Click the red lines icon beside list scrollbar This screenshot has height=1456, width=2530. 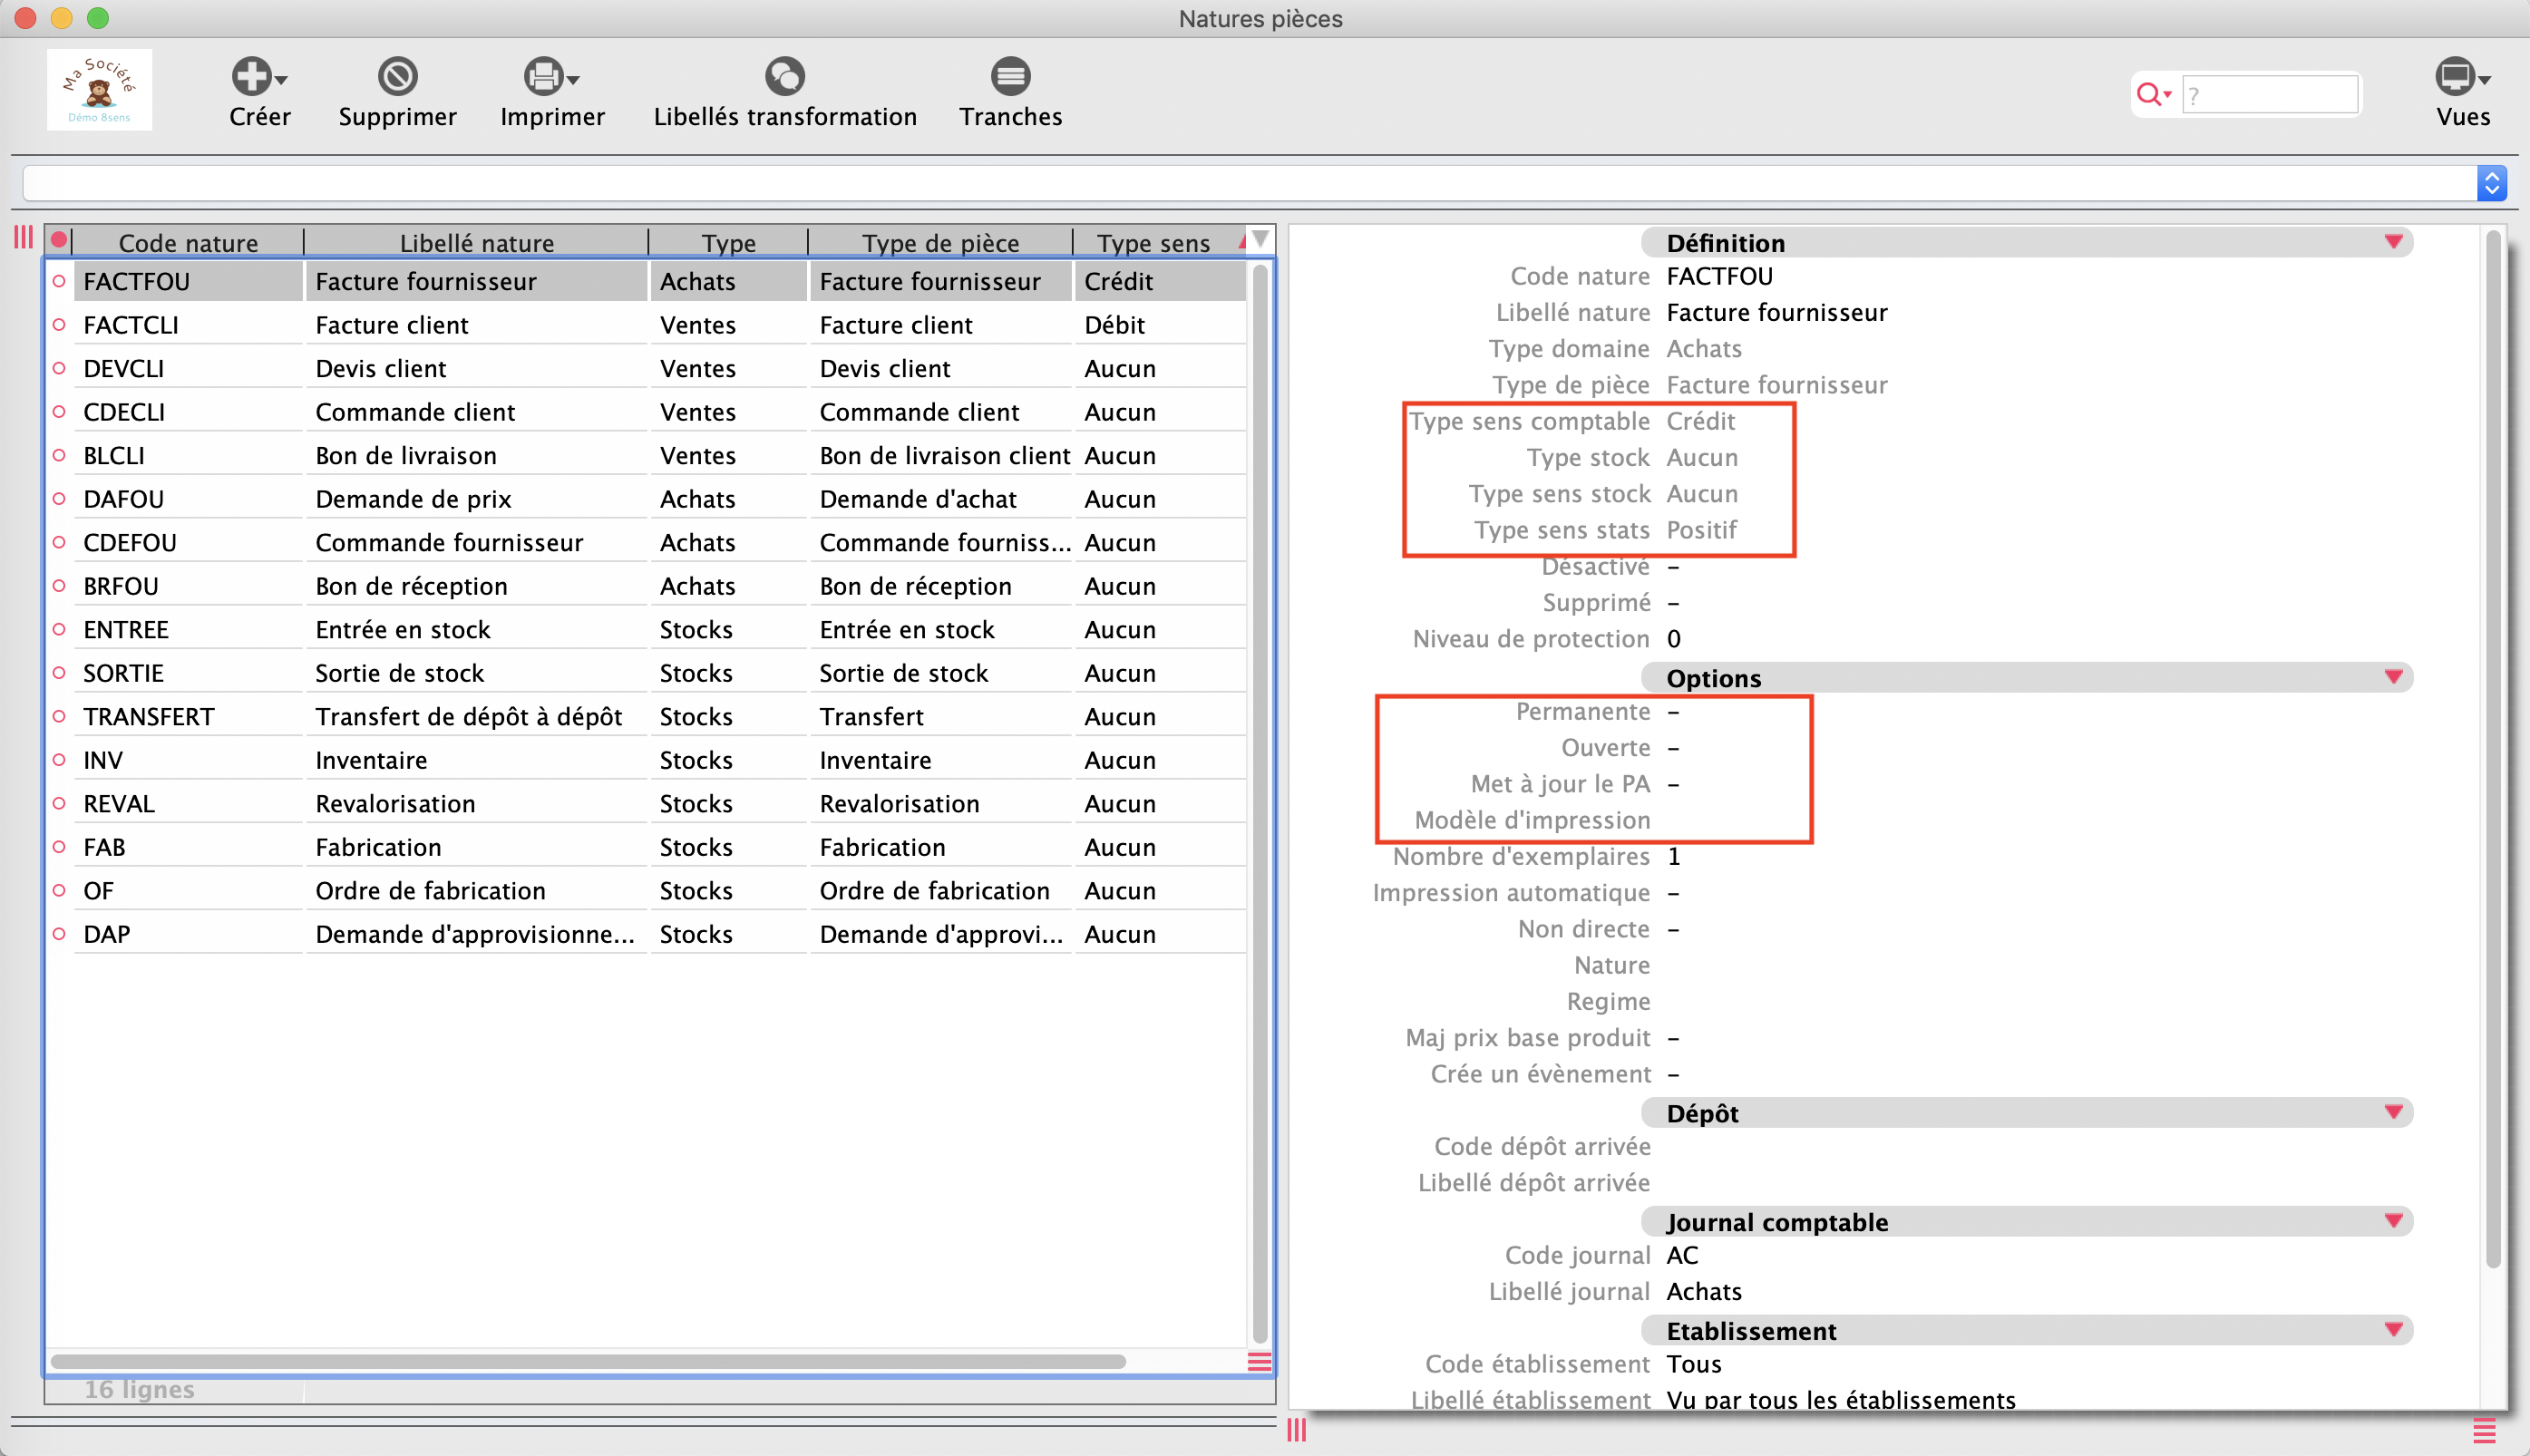1259,1362
